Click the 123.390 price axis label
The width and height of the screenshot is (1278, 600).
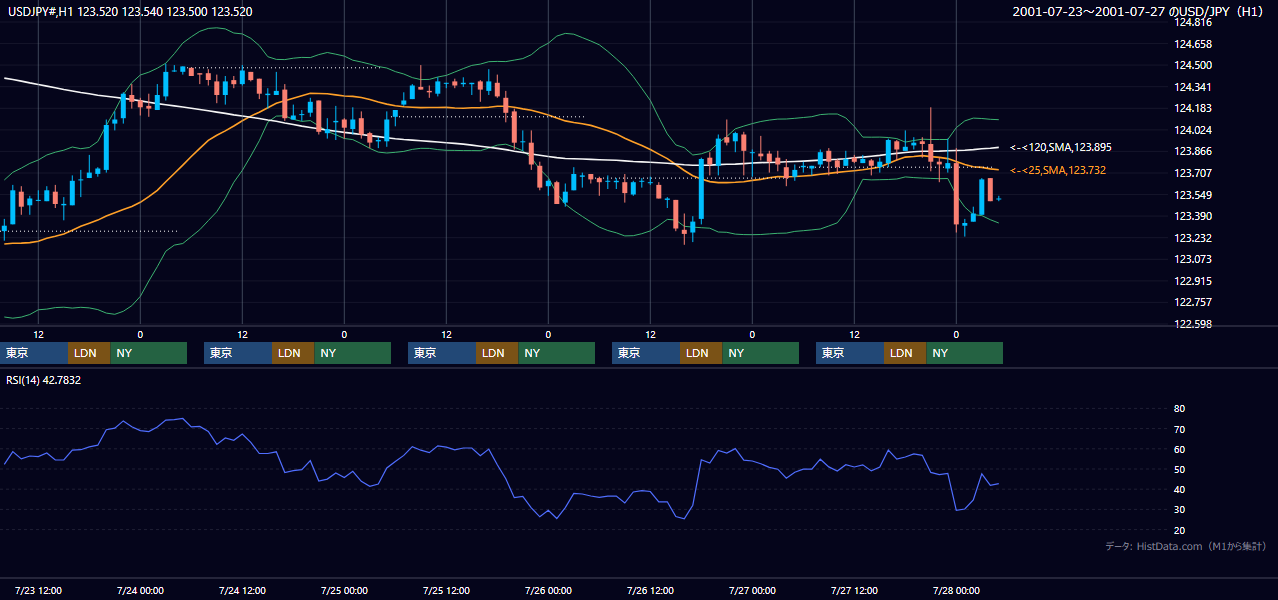click(1192, 216)
